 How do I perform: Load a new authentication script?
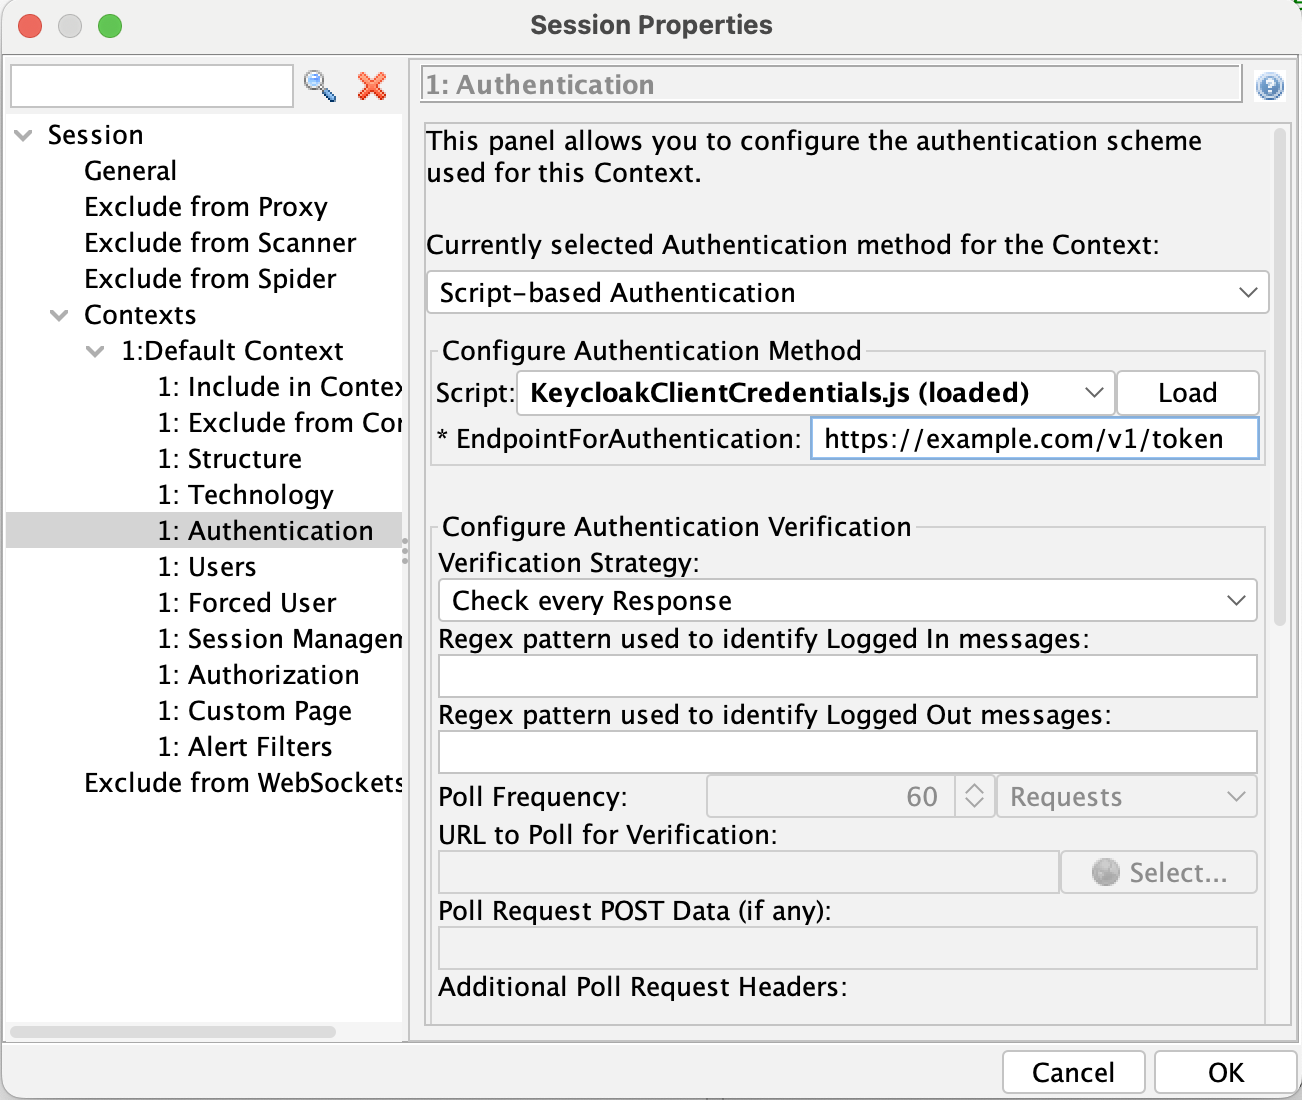coord(1187,393)
